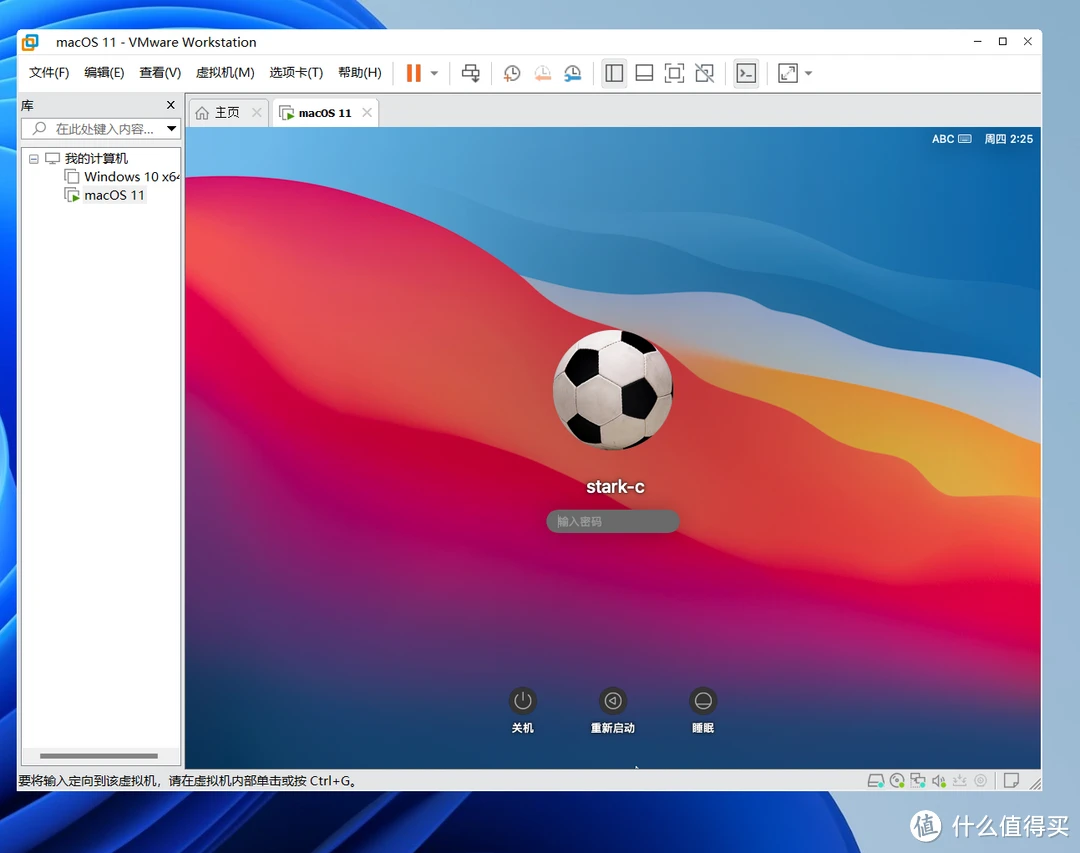The height and width of the screenshot is (853, 1080).
Task: Toggle the Library sidebar visibility
Action: (x=614, y=73)
